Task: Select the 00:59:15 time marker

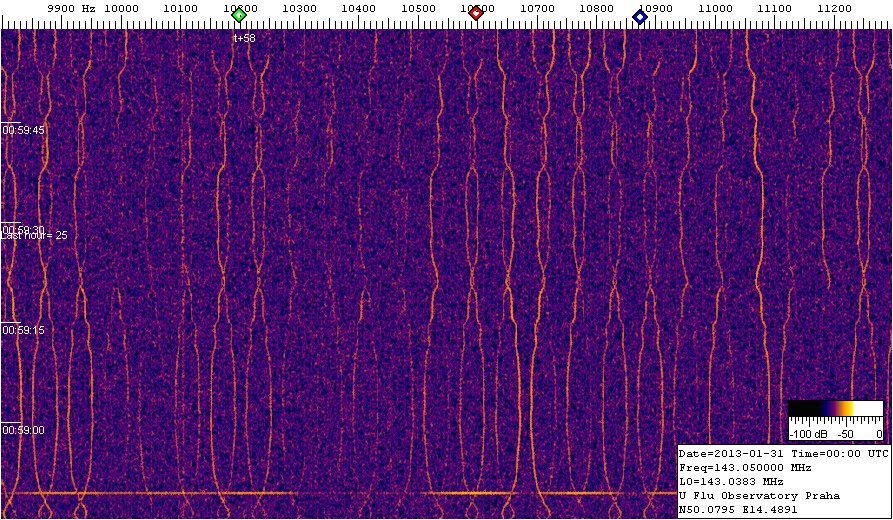Action: 22,330
